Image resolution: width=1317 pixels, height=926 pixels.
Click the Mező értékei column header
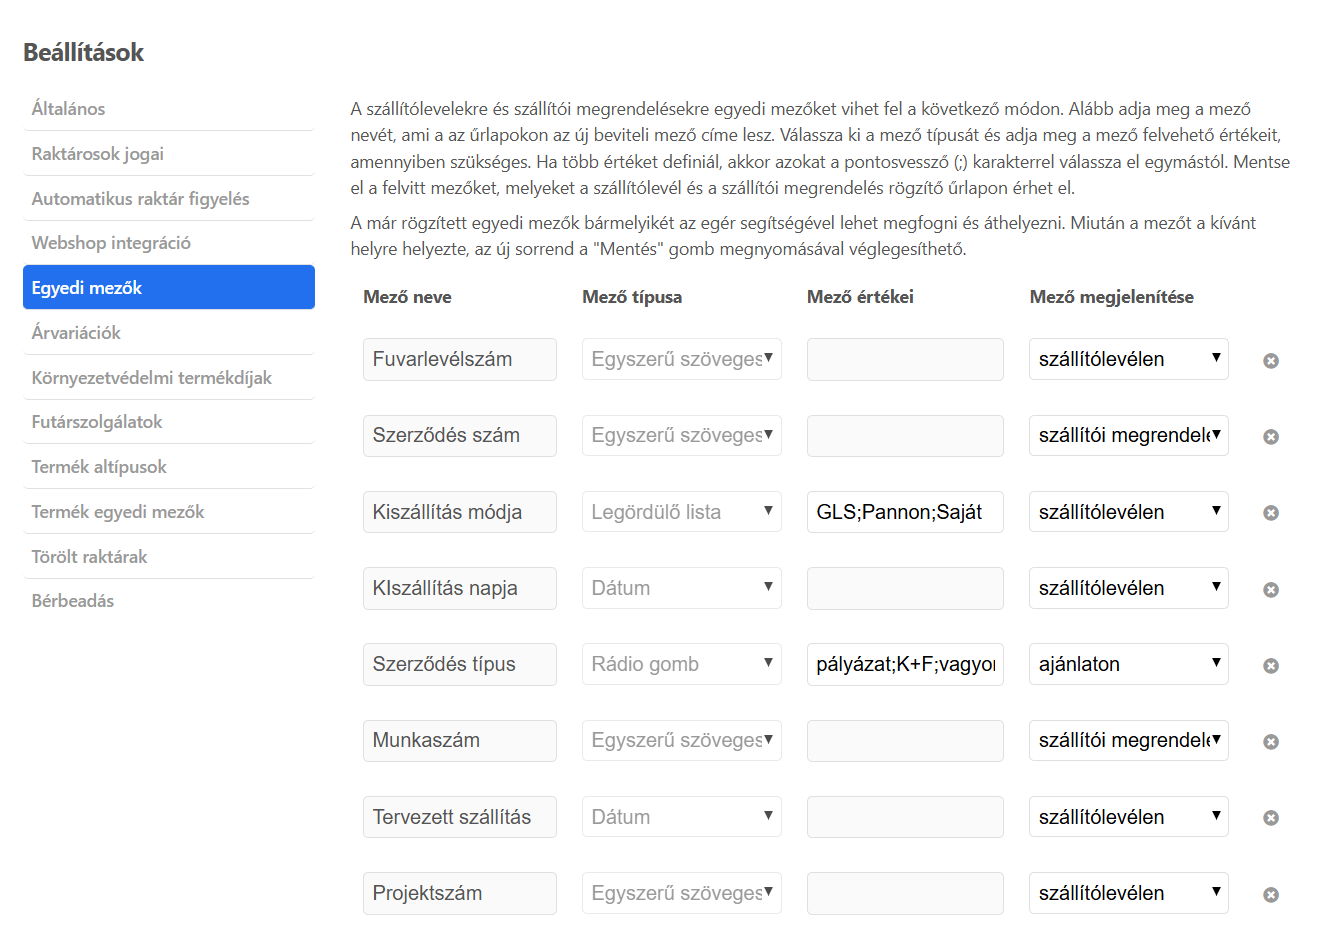tap(860, 297)
